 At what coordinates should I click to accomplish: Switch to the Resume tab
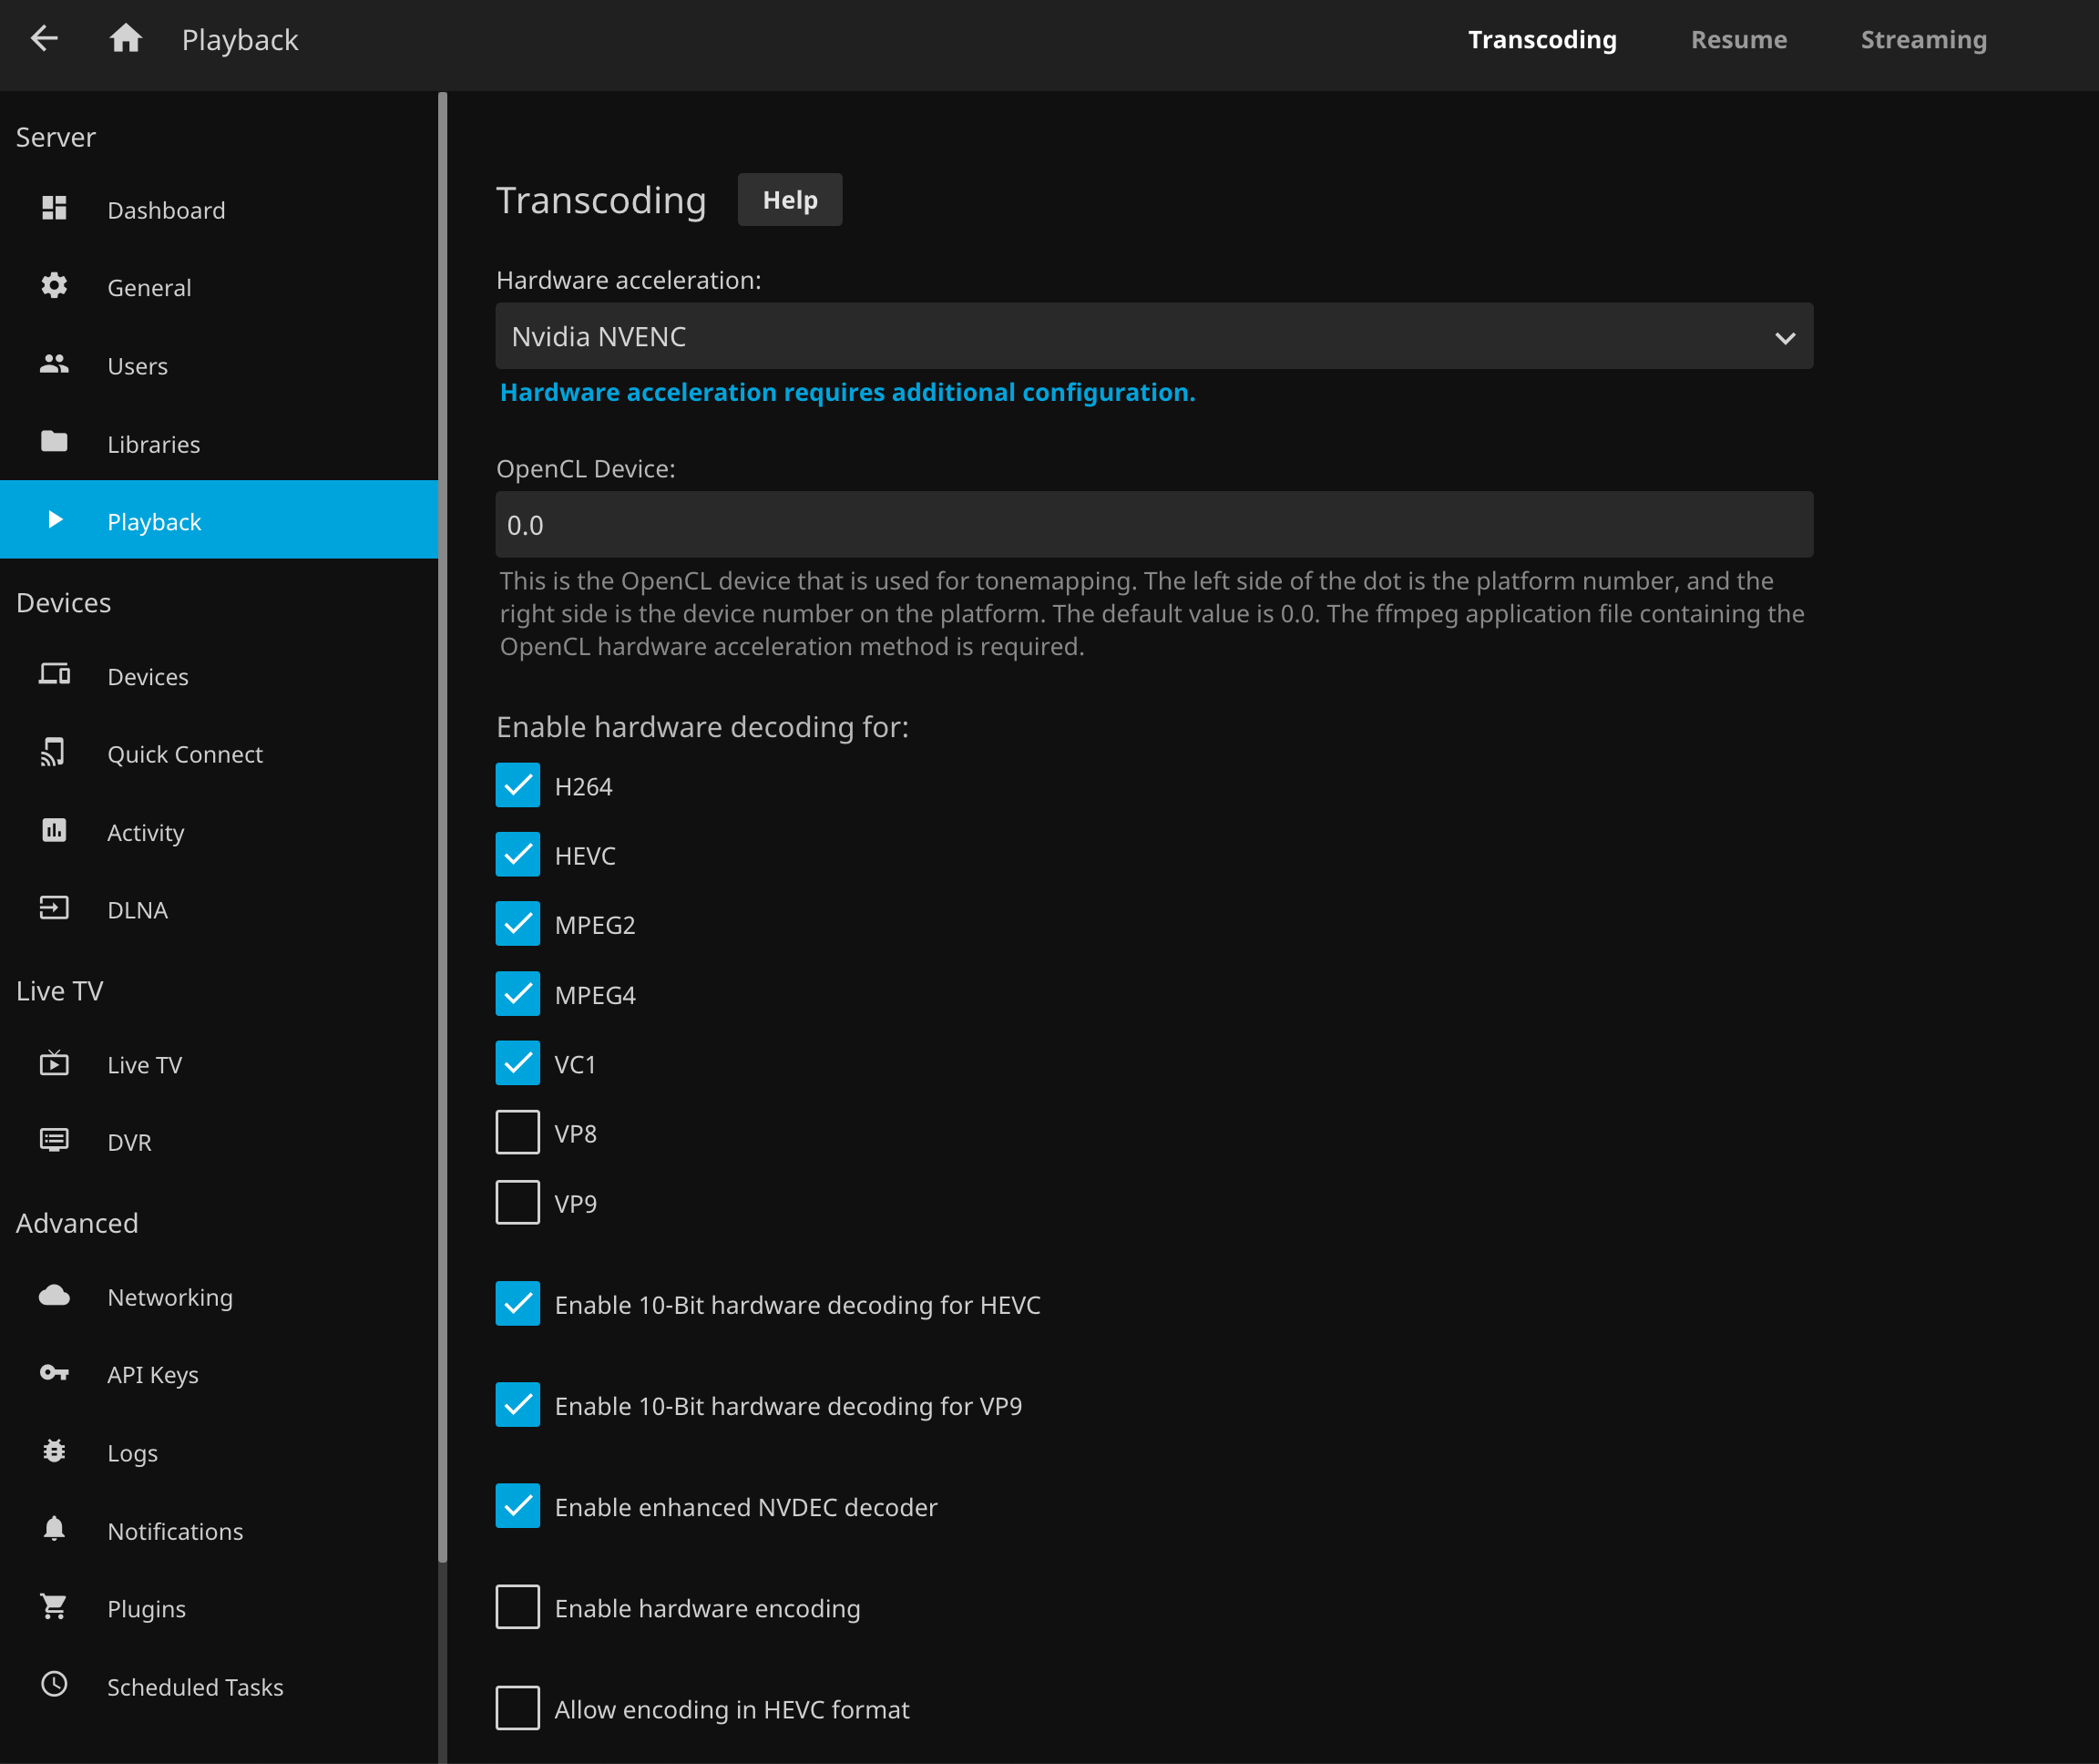pyautogui.click(x=1738, y=40)
